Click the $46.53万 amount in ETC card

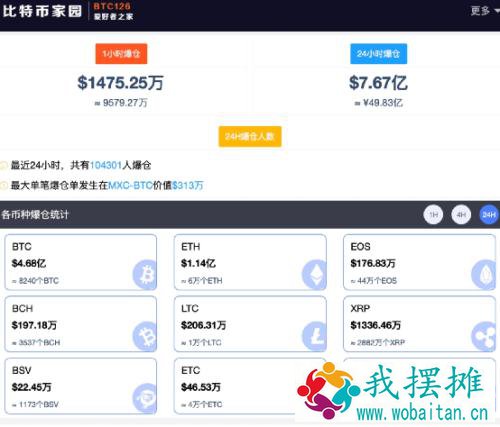pyautogui.click(x=201, y=387)
